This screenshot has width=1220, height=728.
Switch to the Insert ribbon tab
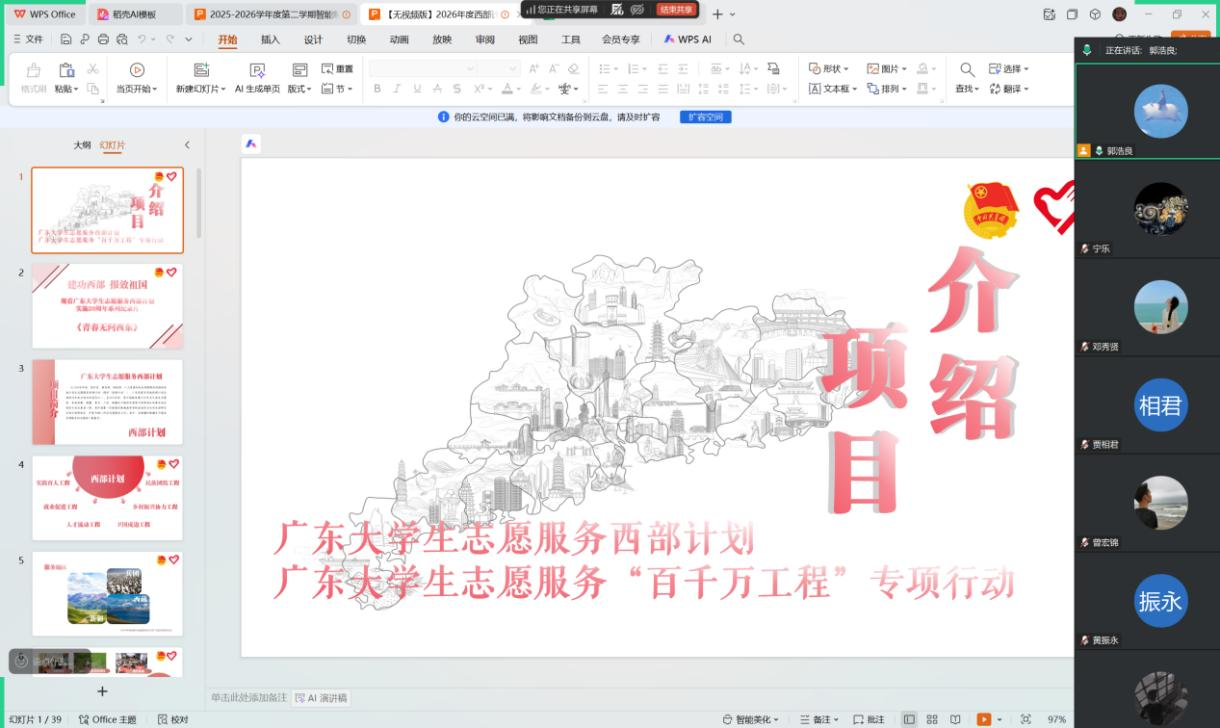point(270,39)
